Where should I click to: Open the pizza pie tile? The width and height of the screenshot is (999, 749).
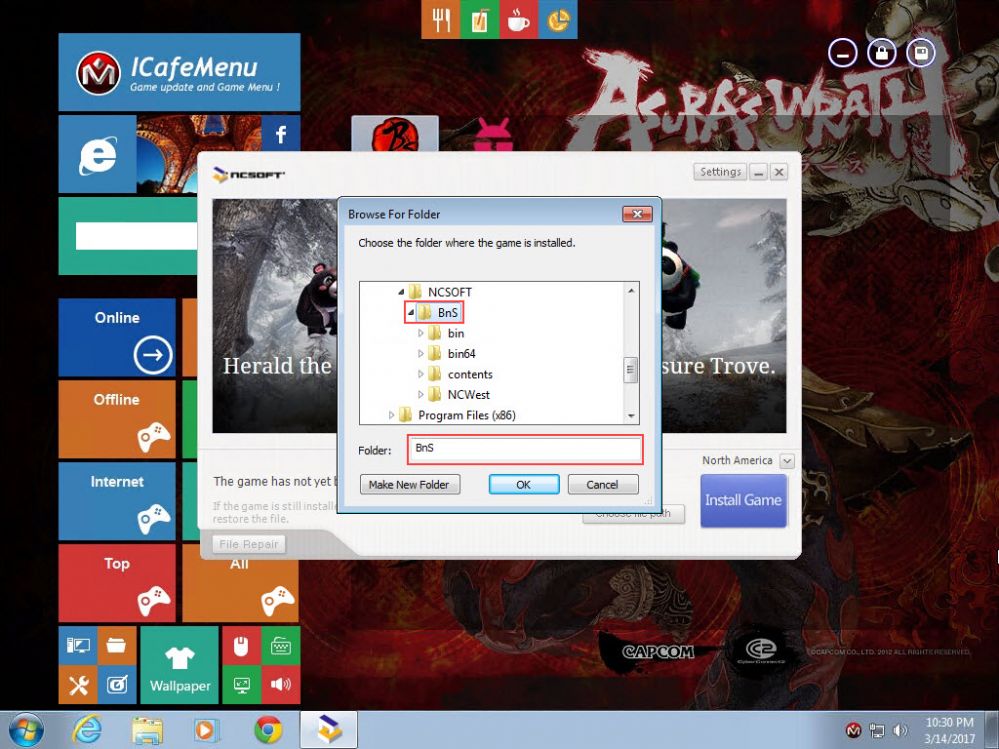pyautogui.click(x=557, y=19)
